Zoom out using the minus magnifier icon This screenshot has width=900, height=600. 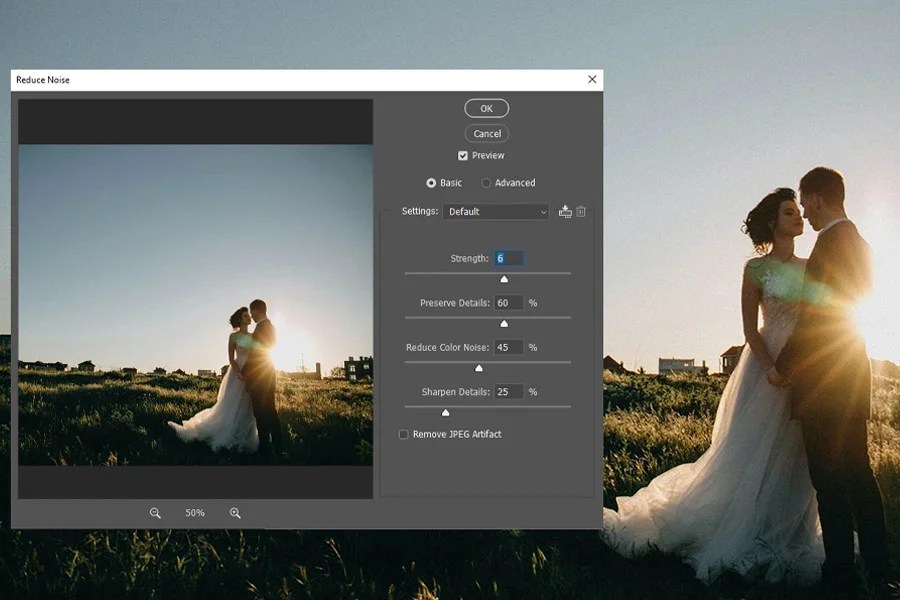(155, 512)
